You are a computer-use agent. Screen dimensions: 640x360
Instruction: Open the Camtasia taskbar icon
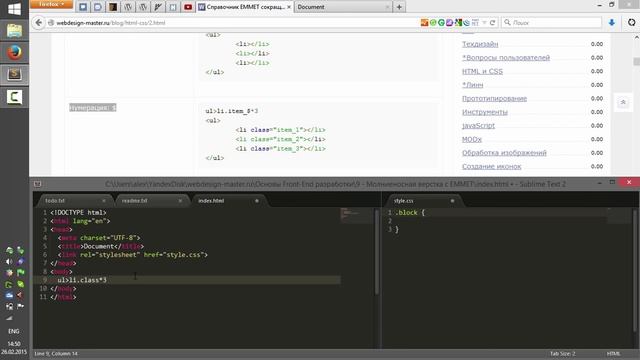tap(14, 97)
